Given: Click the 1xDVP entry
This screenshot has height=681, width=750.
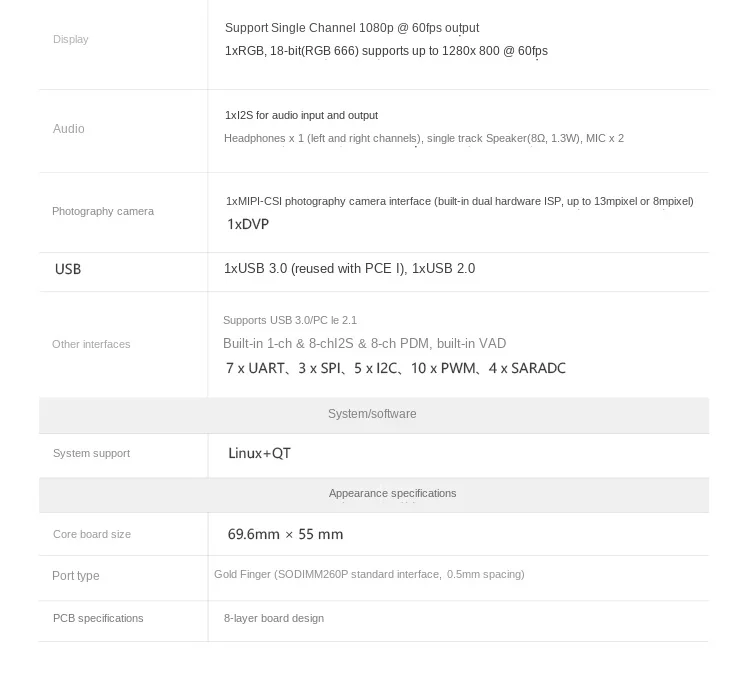Looking at the screenshot, I should pyautogui.click(x=247, y=224).
